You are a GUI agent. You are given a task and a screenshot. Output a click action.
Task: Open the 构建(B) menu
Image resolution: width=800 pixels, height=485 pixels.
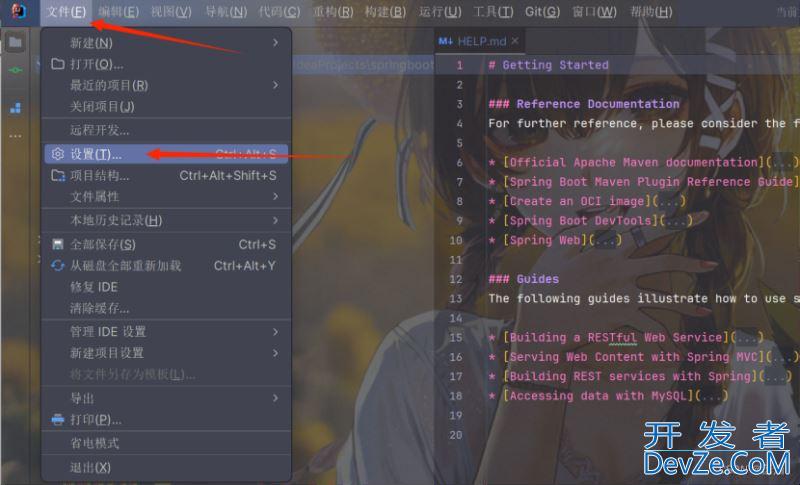(x=385, y=12)
